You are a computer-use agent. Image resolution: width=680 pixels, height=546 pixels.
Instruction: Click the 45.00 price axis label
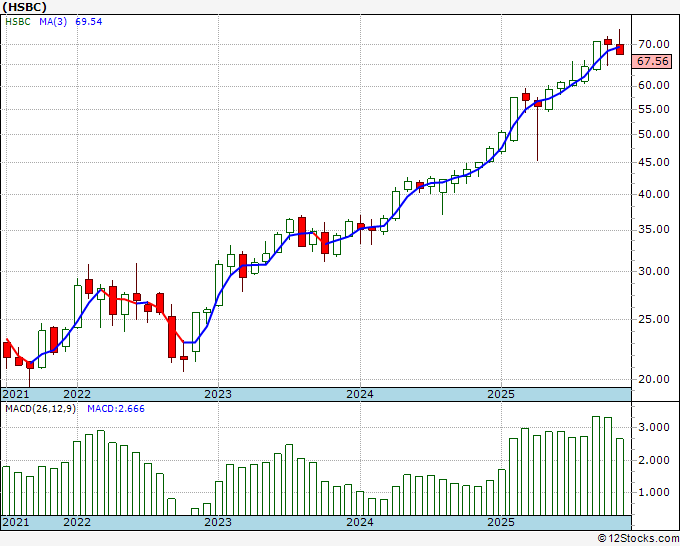coord(654,163)
